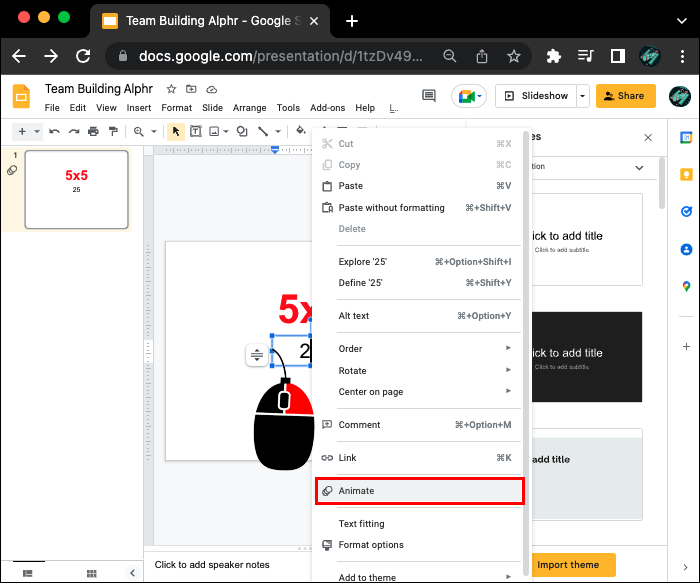Expand the new slide layout dropdown

[x=37, y=131]
